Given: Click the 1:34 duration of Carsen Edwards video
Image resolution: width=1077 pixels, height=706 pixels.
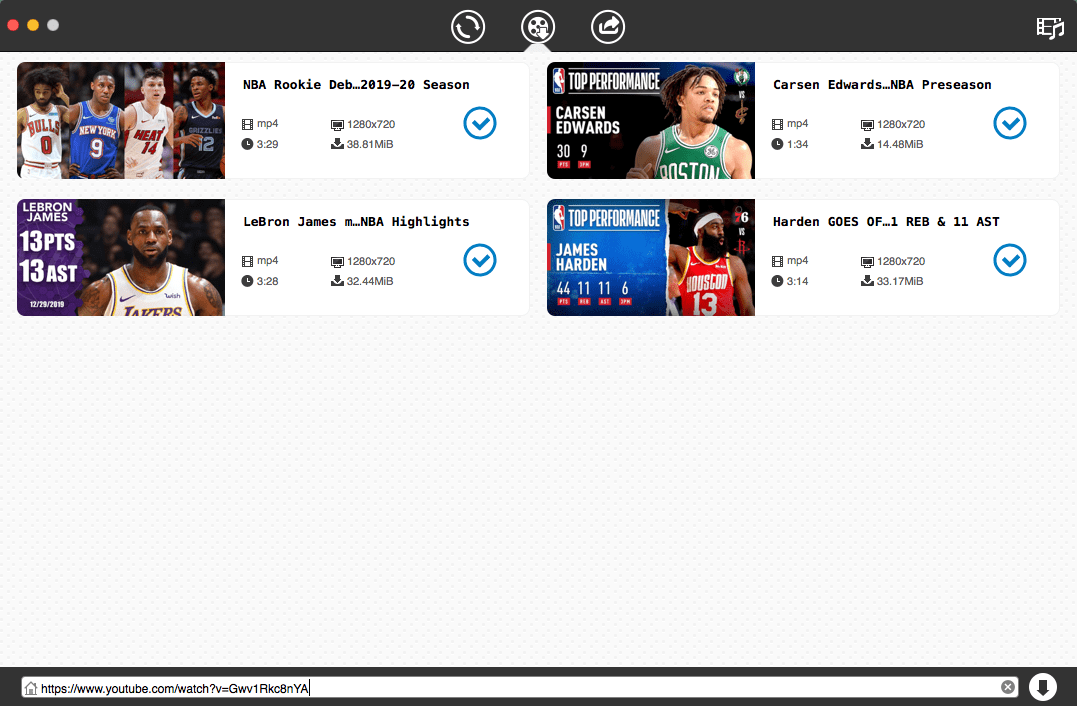Looking at the screenshot, I should (797, 144).
